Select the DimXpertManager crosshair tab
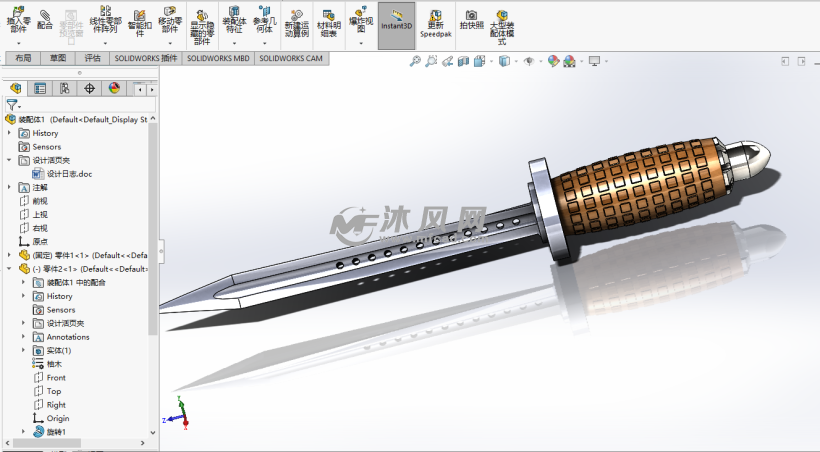820x452 pixels. tap(89, 88)
